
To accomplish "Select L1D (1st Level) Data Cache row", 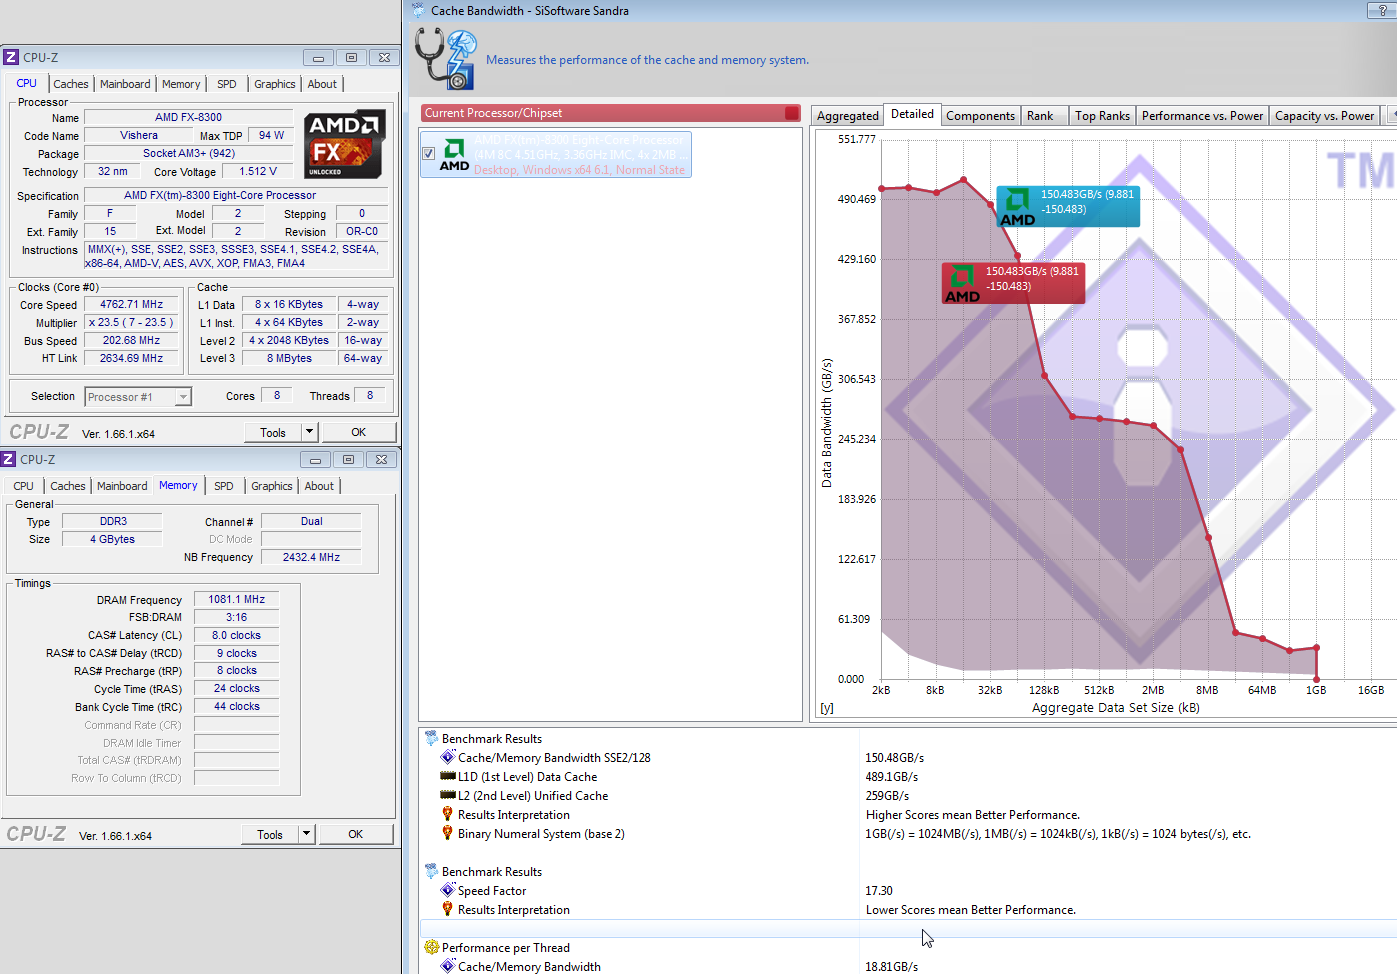I will pyautogui.click(x=908, y=777).
